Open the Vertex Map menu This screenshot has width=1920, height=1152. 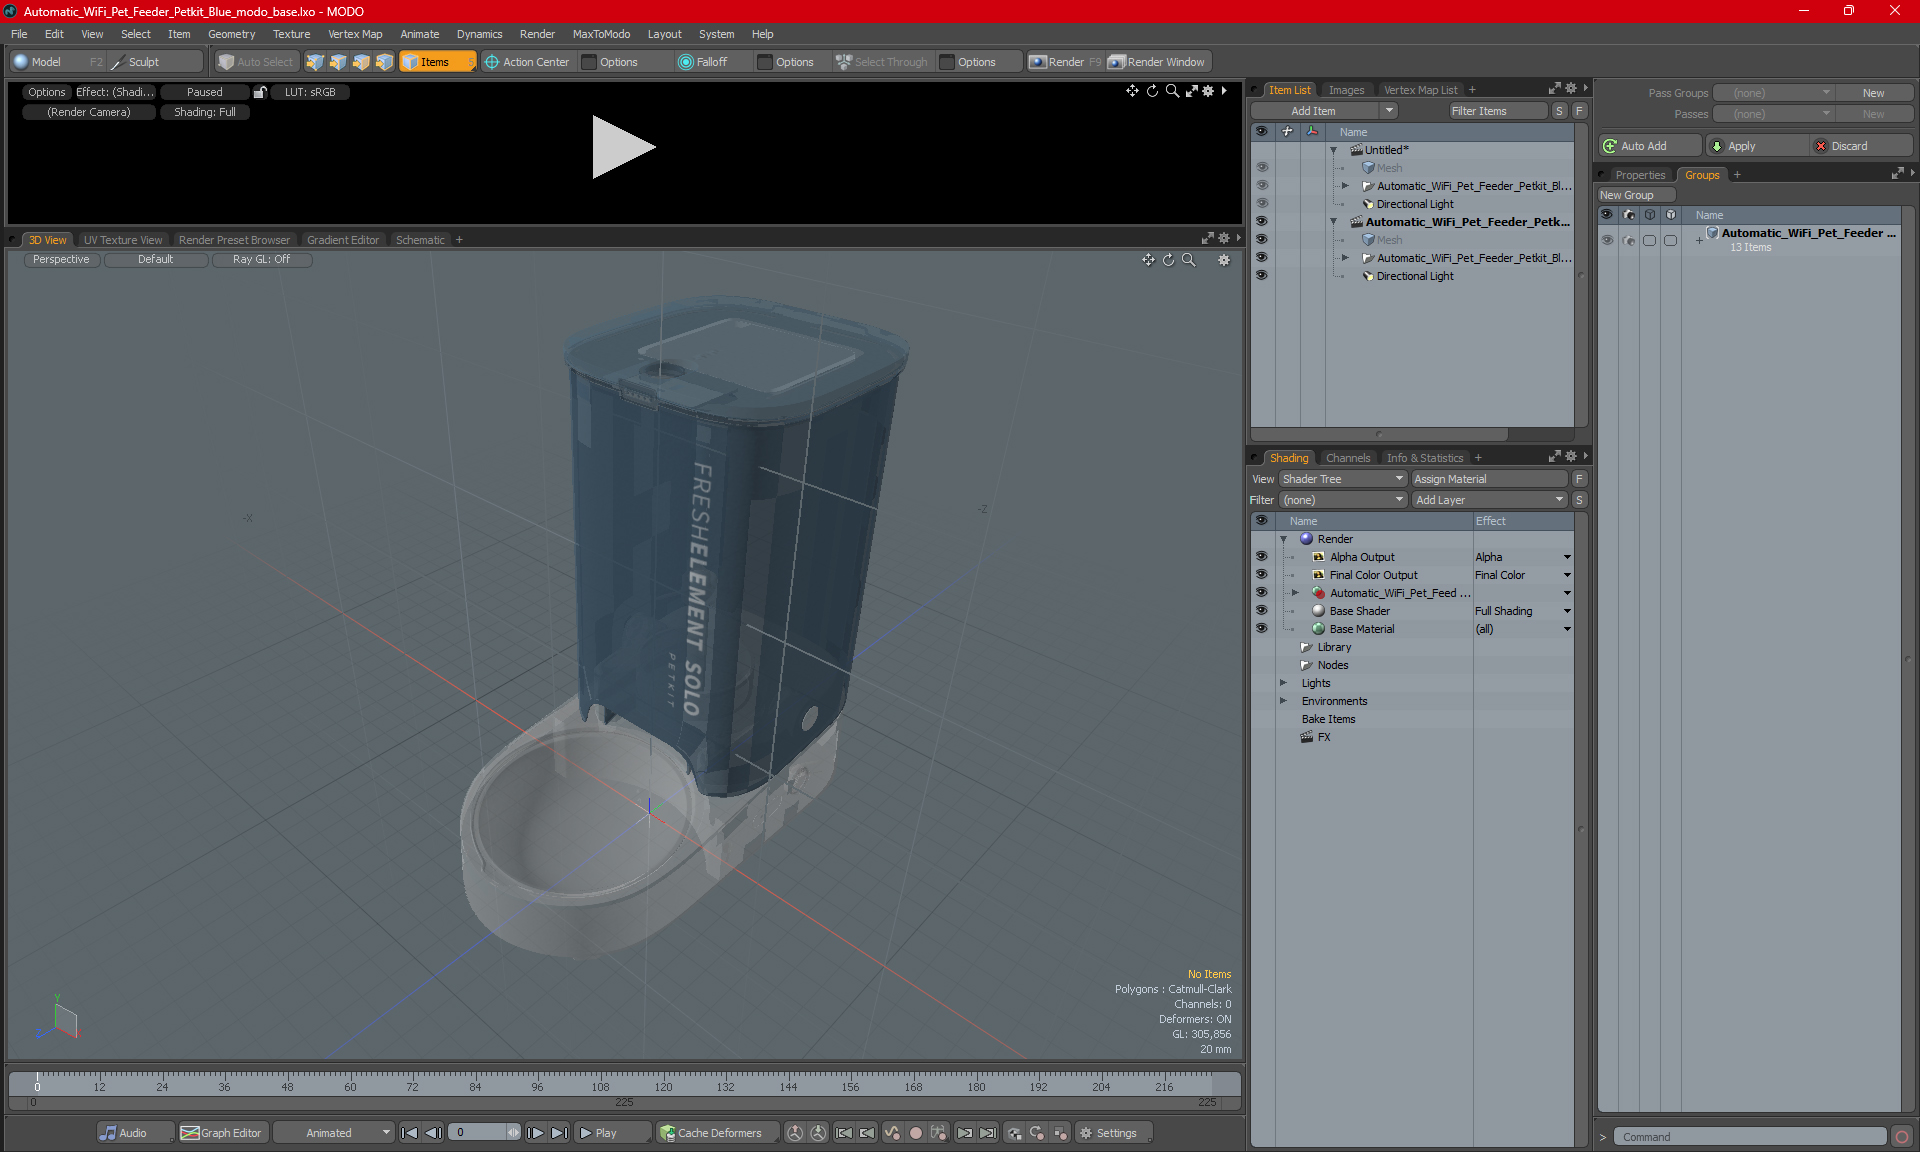355,34
